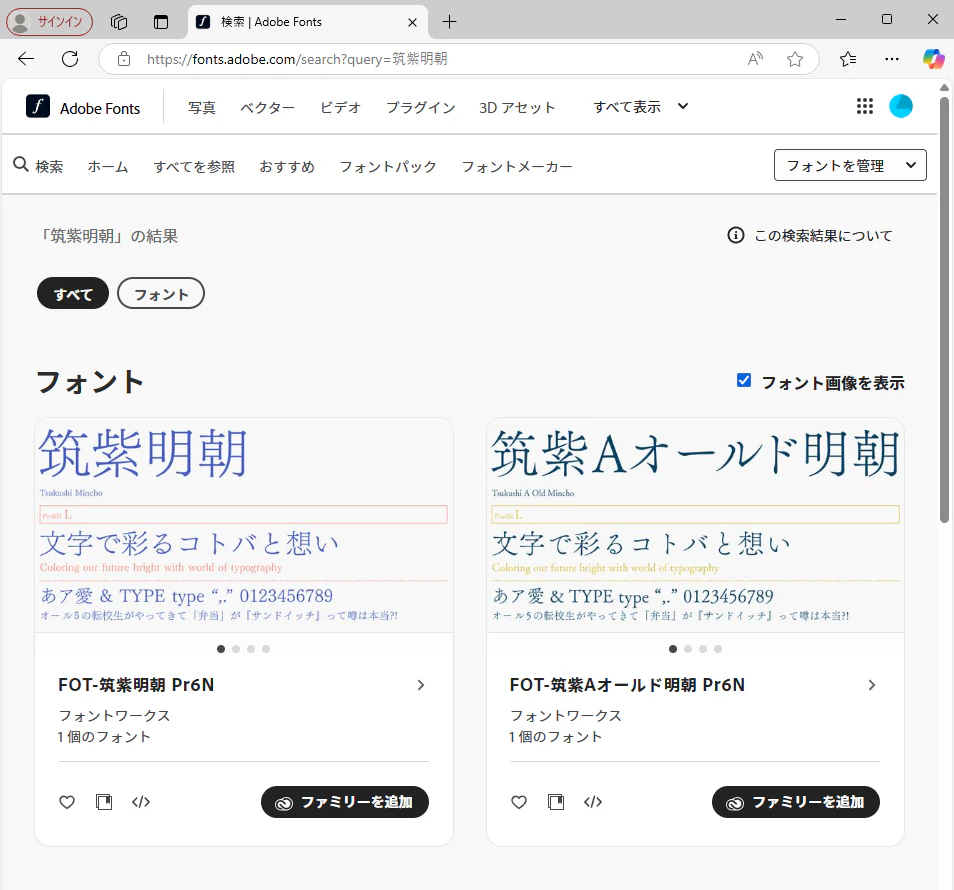954x890 pixels.
Task: Open the tab actions menu icon
Action: coord(161,22)
